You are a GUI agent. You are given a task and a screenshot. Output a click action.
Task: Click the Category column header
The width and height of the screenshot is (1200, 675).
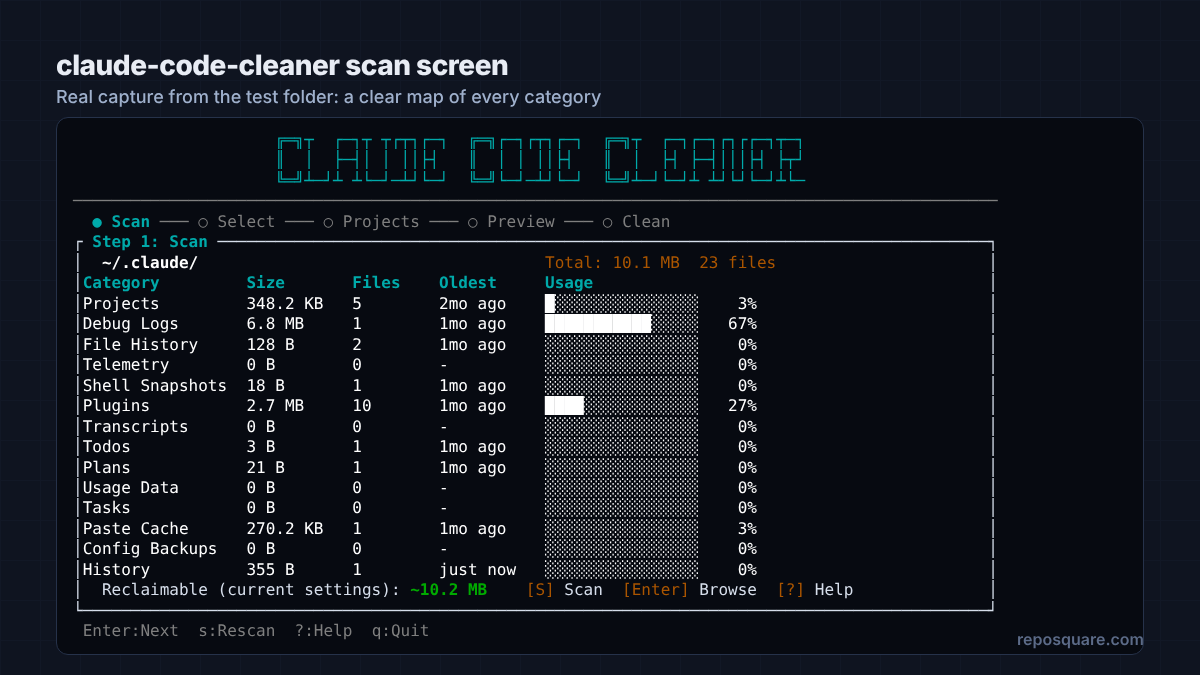pos(121,283)
